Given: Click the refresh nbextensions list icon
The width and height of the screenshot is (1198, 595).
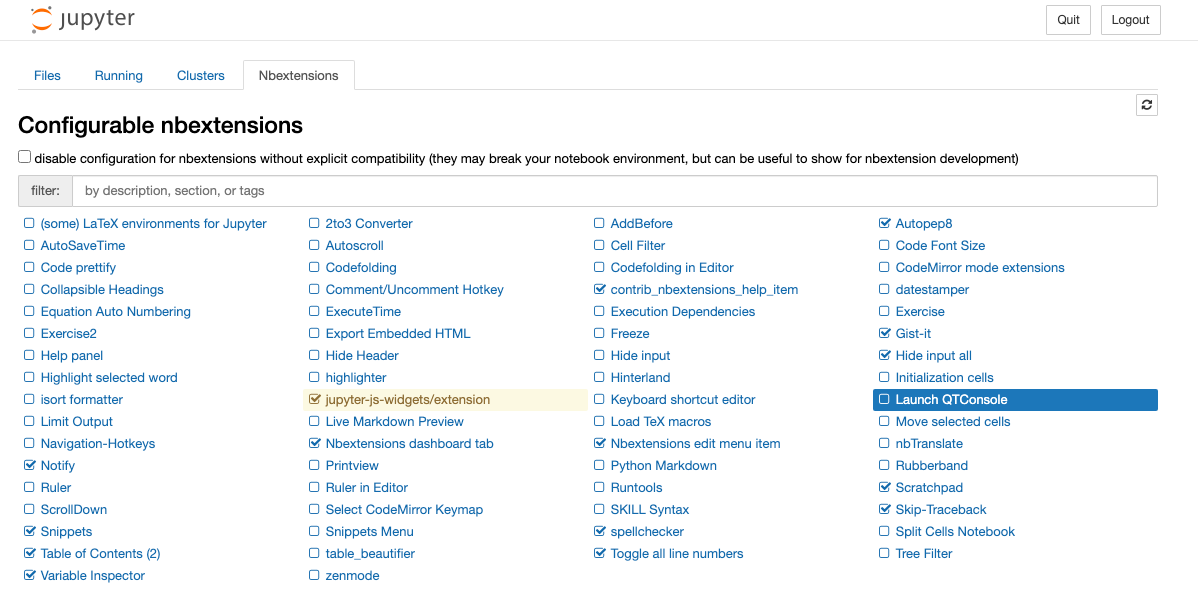Looking at the screenshot, I should click(x=1147, y=105).
